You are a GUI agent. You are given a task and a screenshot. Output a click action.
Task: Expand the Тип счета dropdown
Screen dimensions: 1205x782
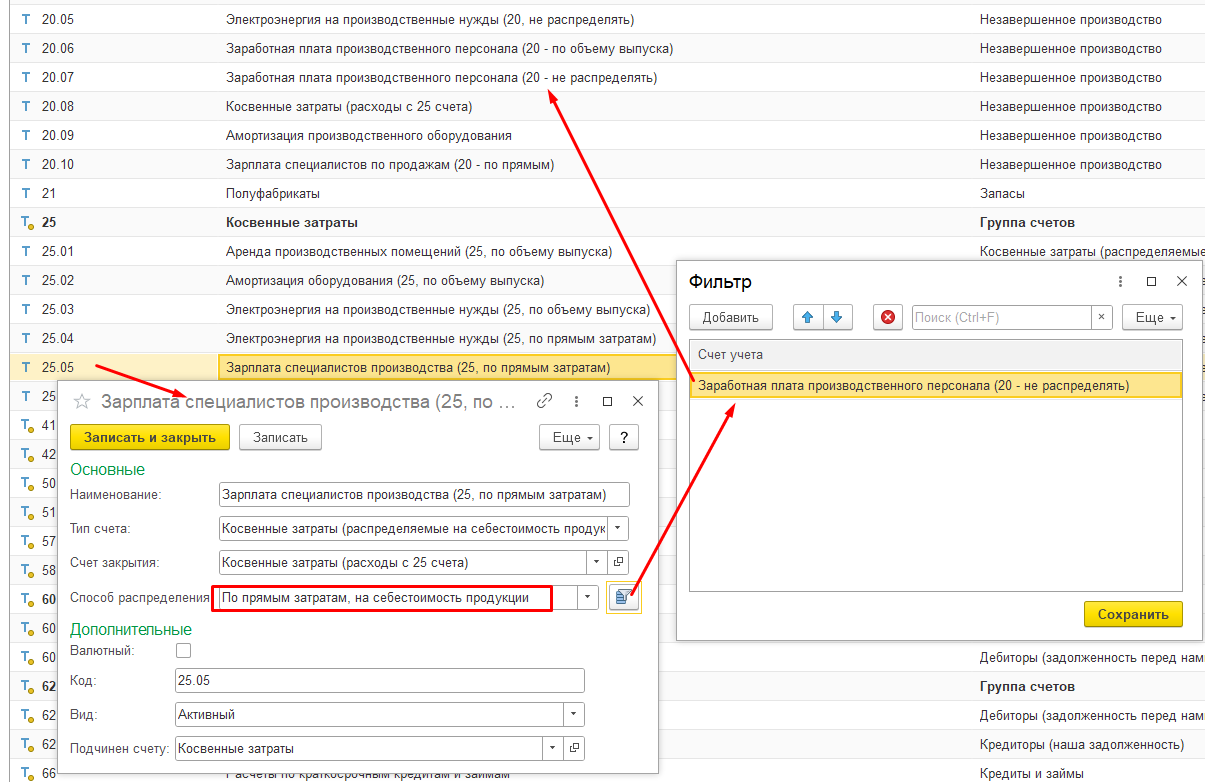click(x=619, y=528)
